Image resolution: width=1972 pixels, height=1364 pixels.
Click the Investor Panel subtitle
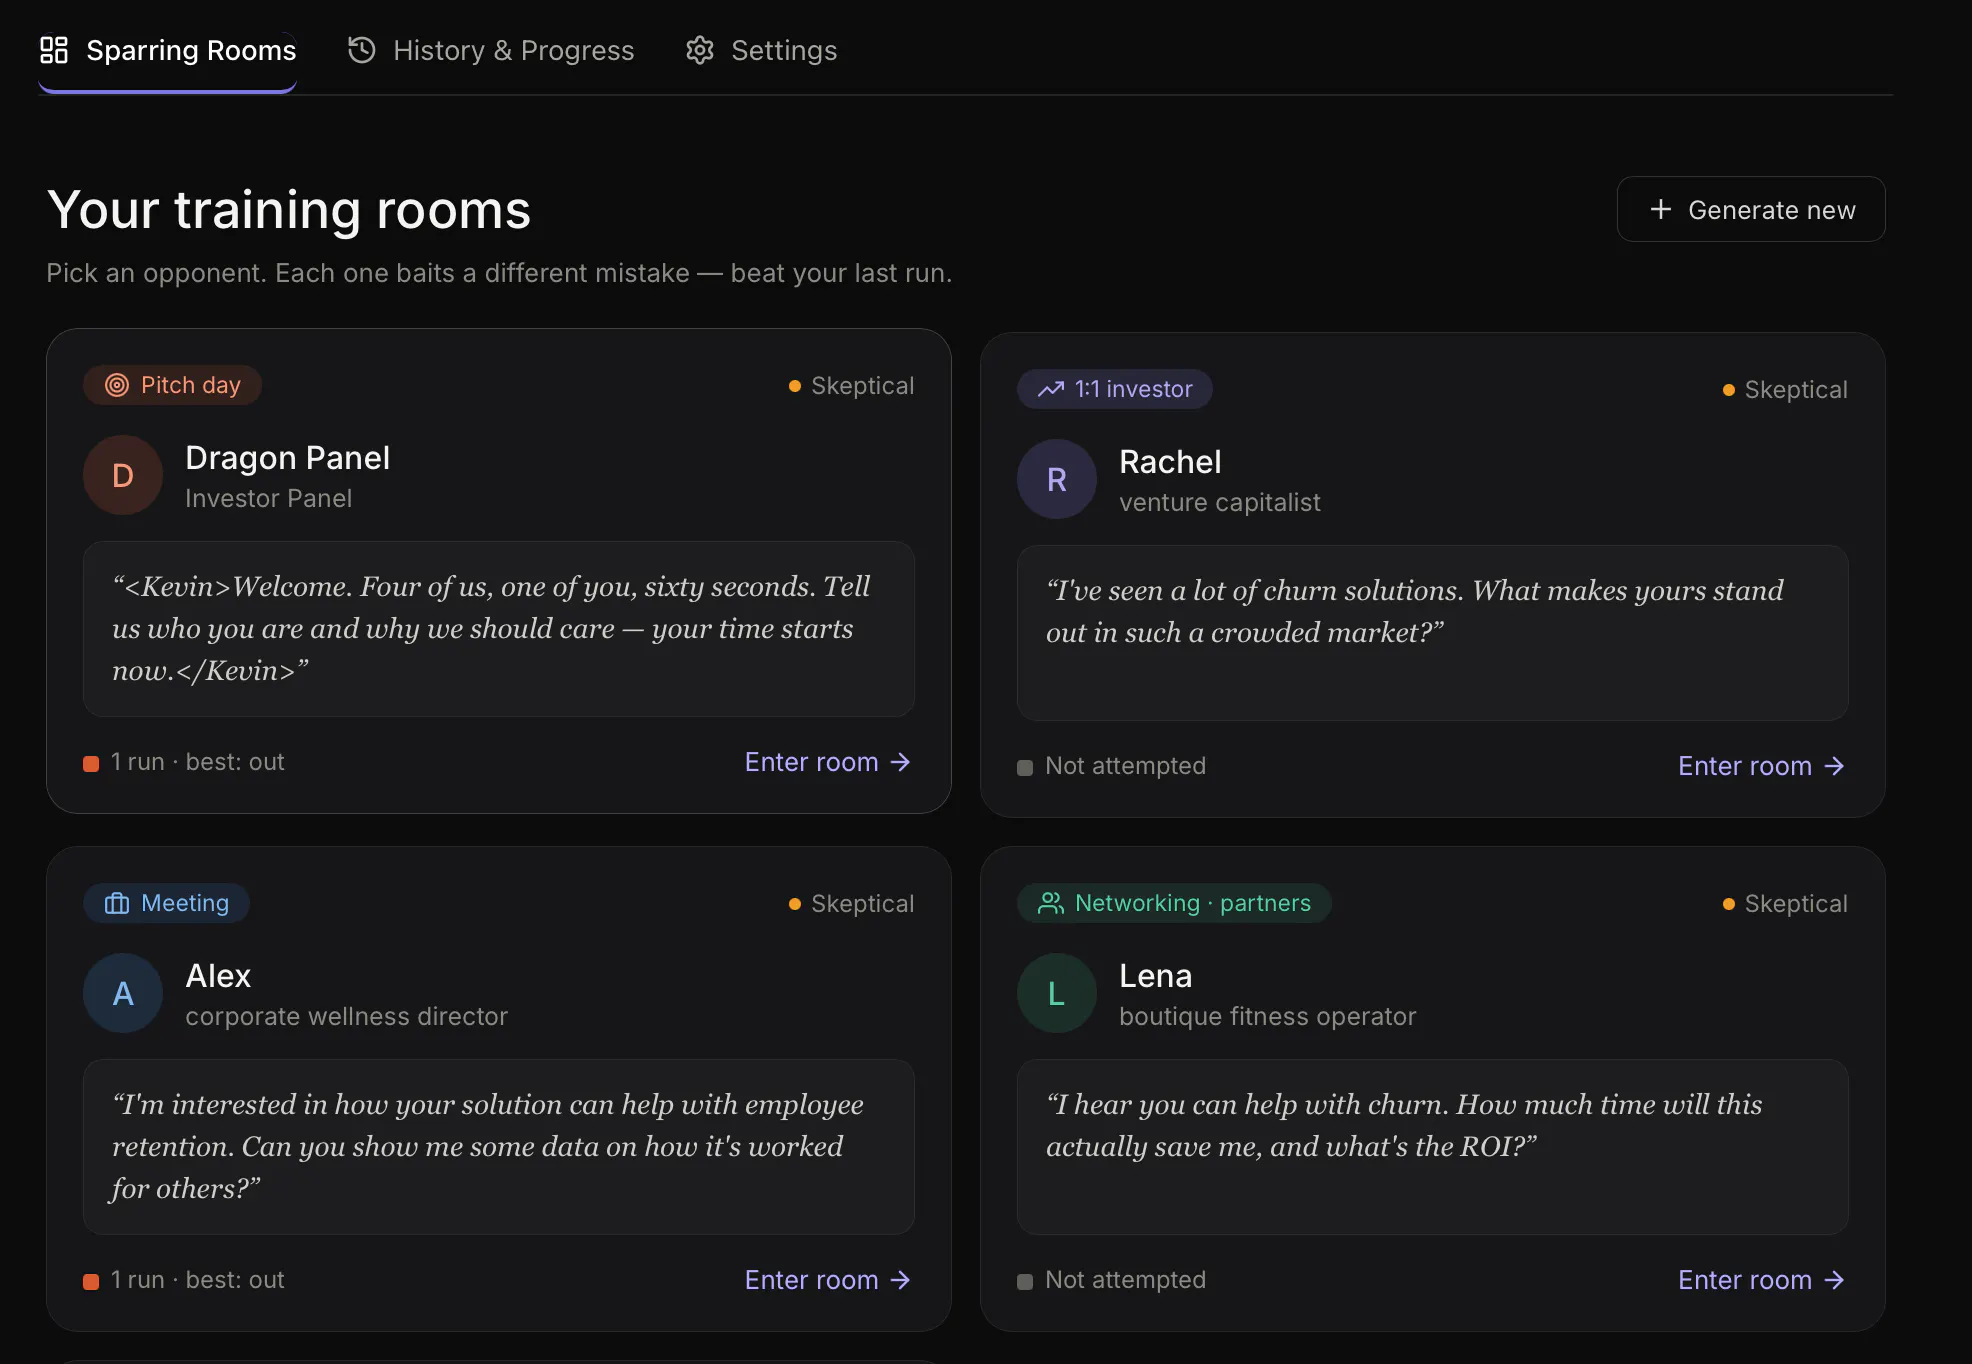(268, 498)
